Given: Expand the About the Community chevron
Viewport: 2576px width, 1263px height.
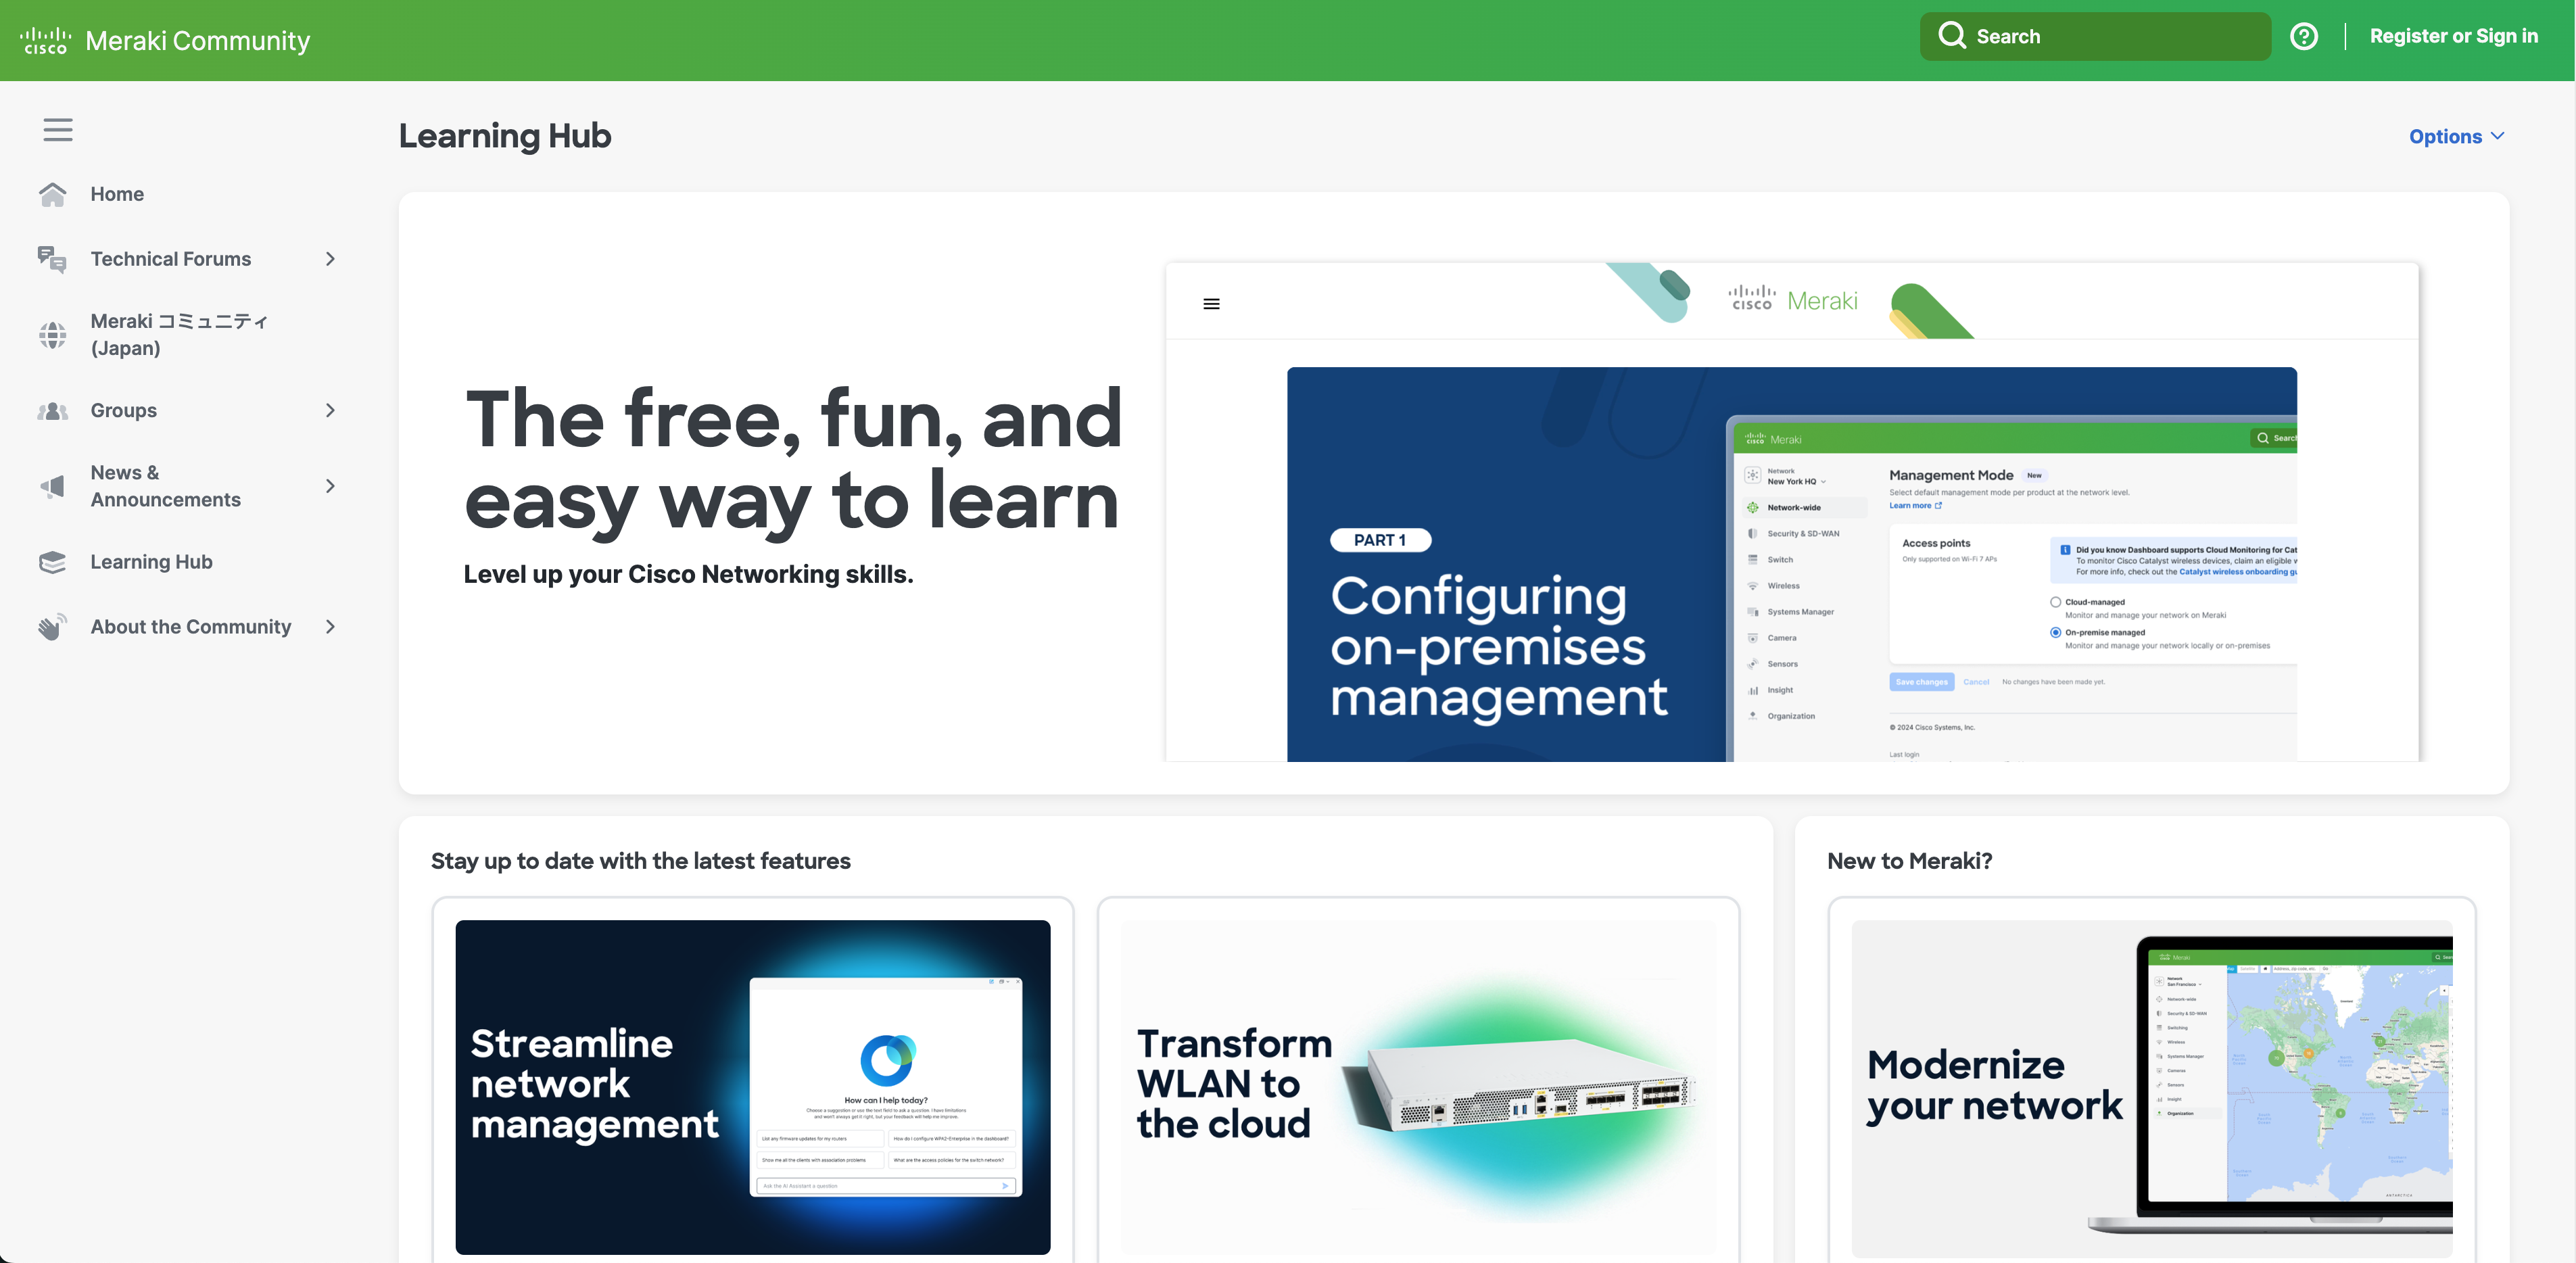Looking at the screenshot, I should [x=330, y=627].
